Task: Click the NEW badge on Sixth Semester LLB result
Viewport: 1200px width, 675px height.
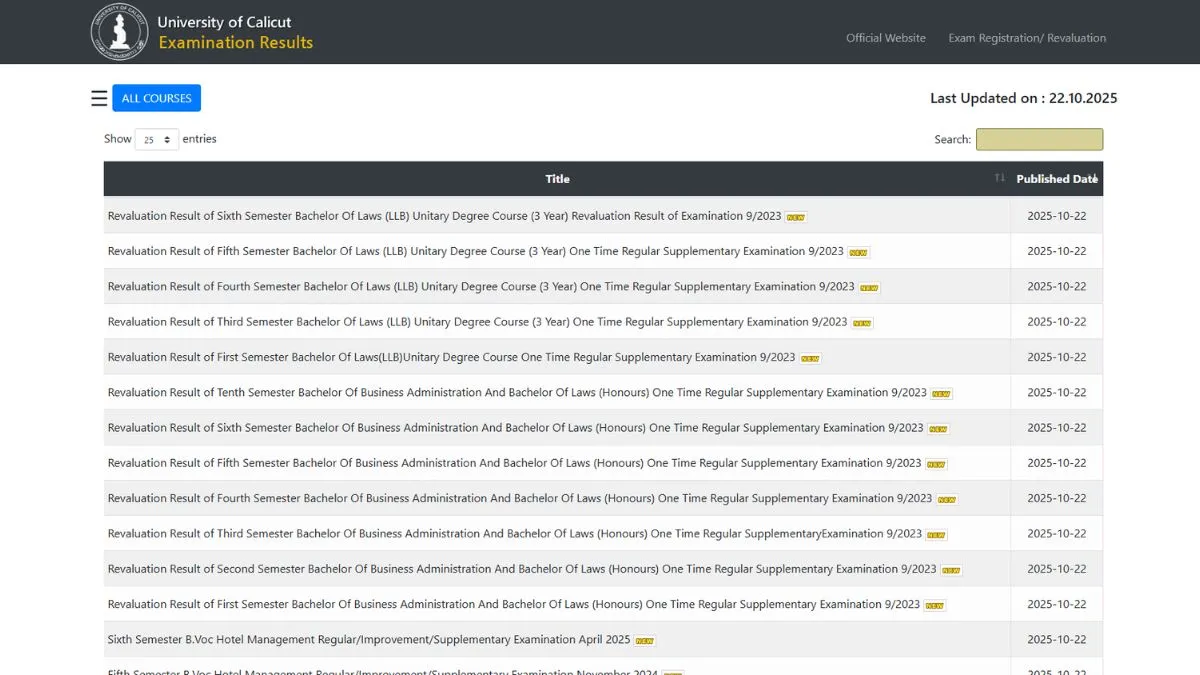Action: (x=795, y=217)
